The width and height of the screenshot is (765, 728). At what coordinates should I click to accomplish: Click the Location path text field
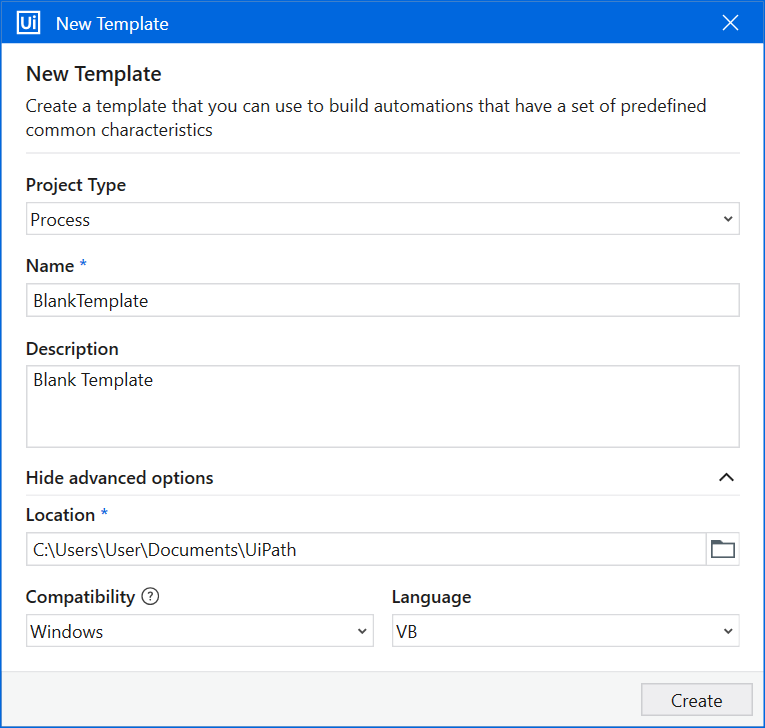click(x=366, y=549)
